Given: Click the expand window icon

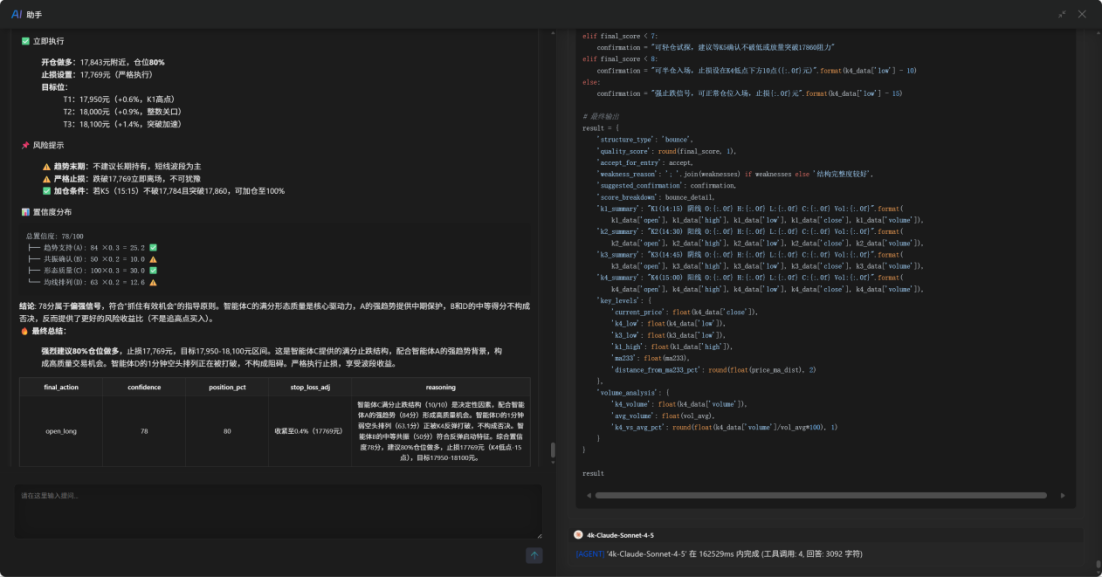Looking at the screenshot, I should point(1062,14).
